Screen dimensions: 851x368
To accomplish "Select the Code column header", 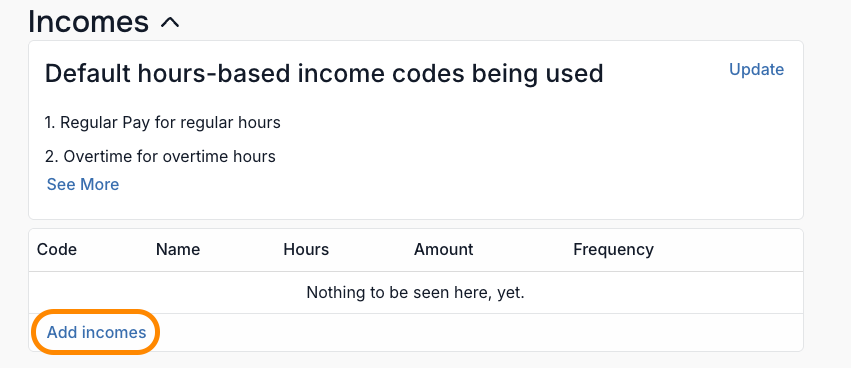I will (x=57, y=250).
